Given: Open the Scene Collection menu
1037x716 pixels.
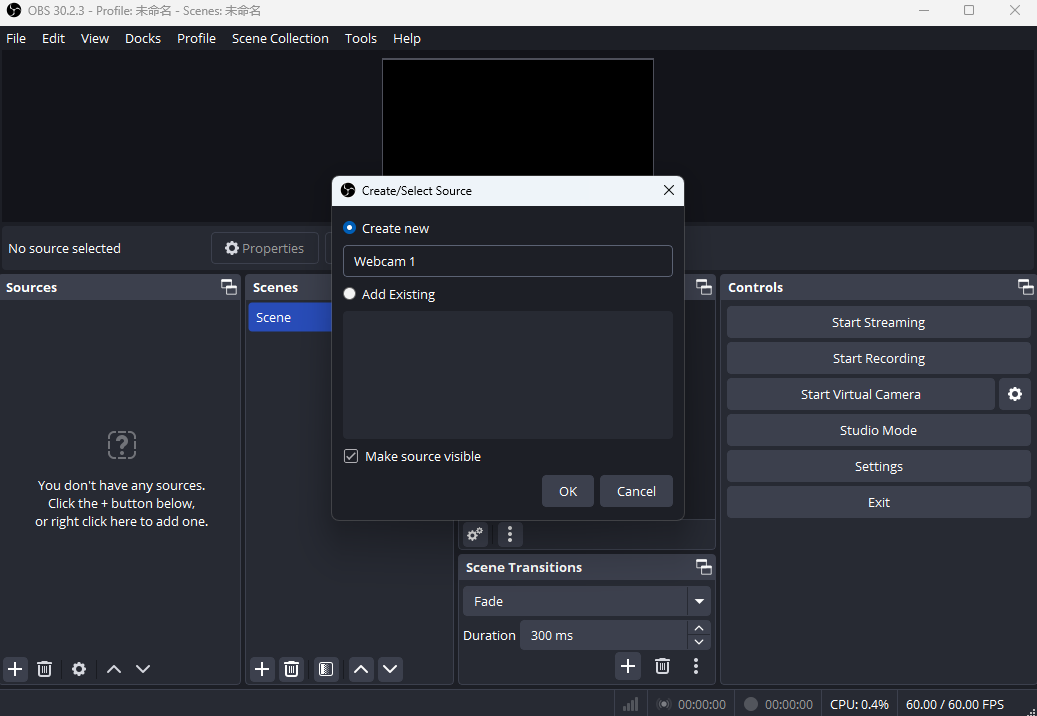Looking at the screenshot, I should [x=280, y=38].
